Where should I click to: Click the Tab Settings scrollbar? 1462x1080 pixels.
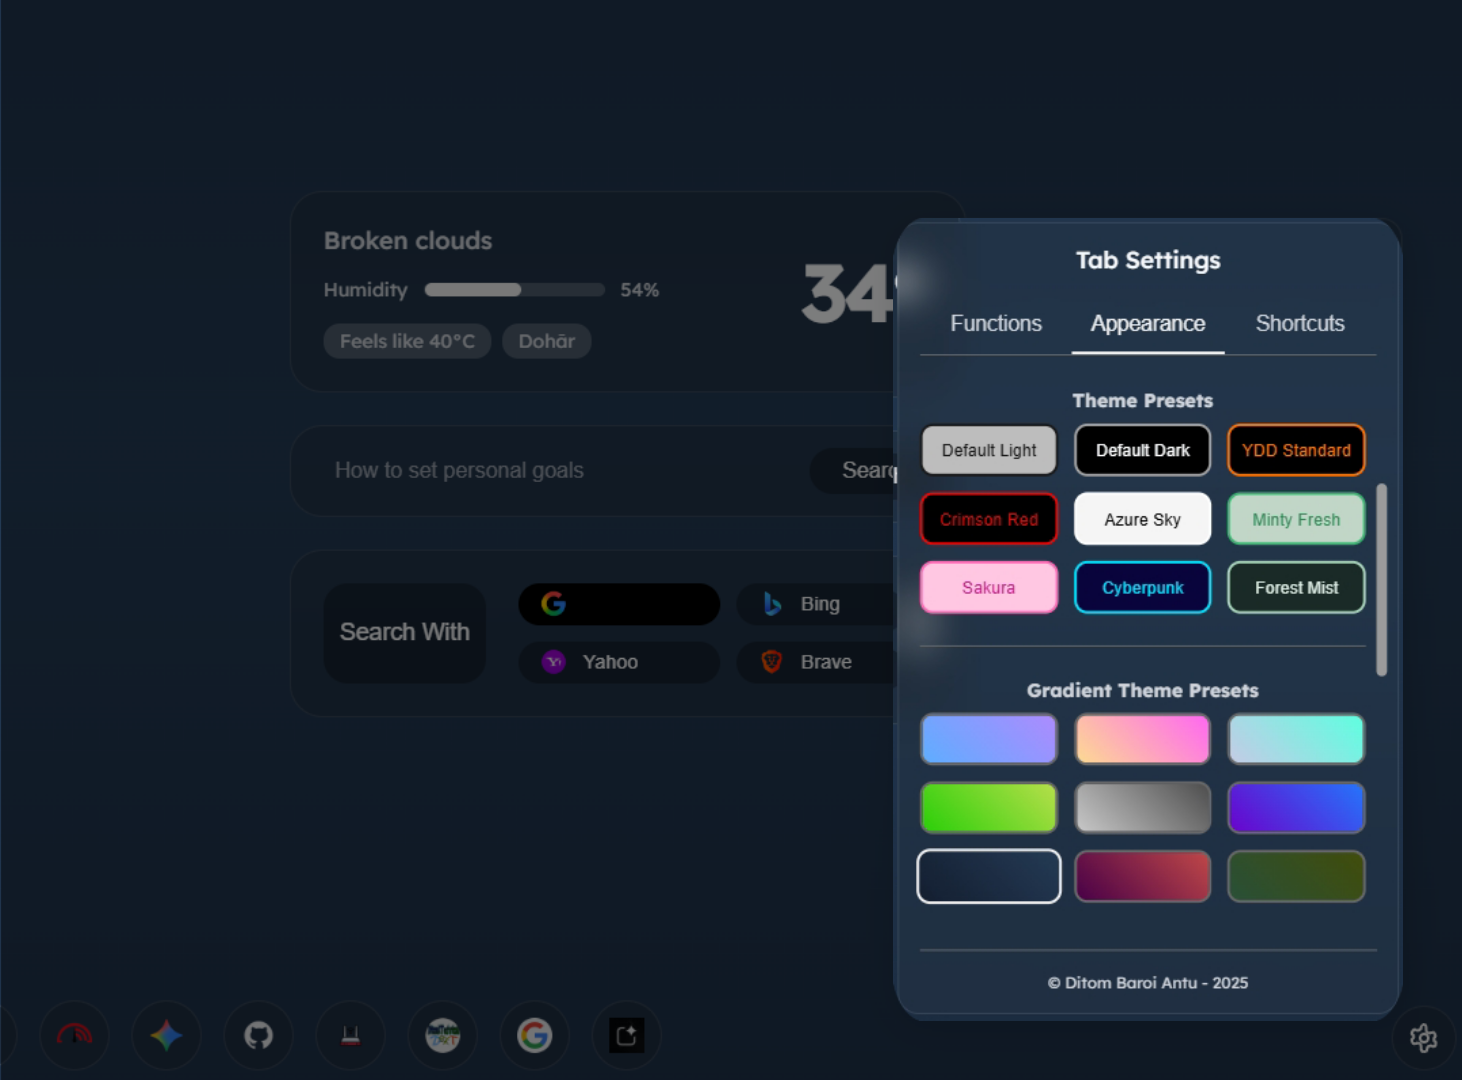point(1380,580)
